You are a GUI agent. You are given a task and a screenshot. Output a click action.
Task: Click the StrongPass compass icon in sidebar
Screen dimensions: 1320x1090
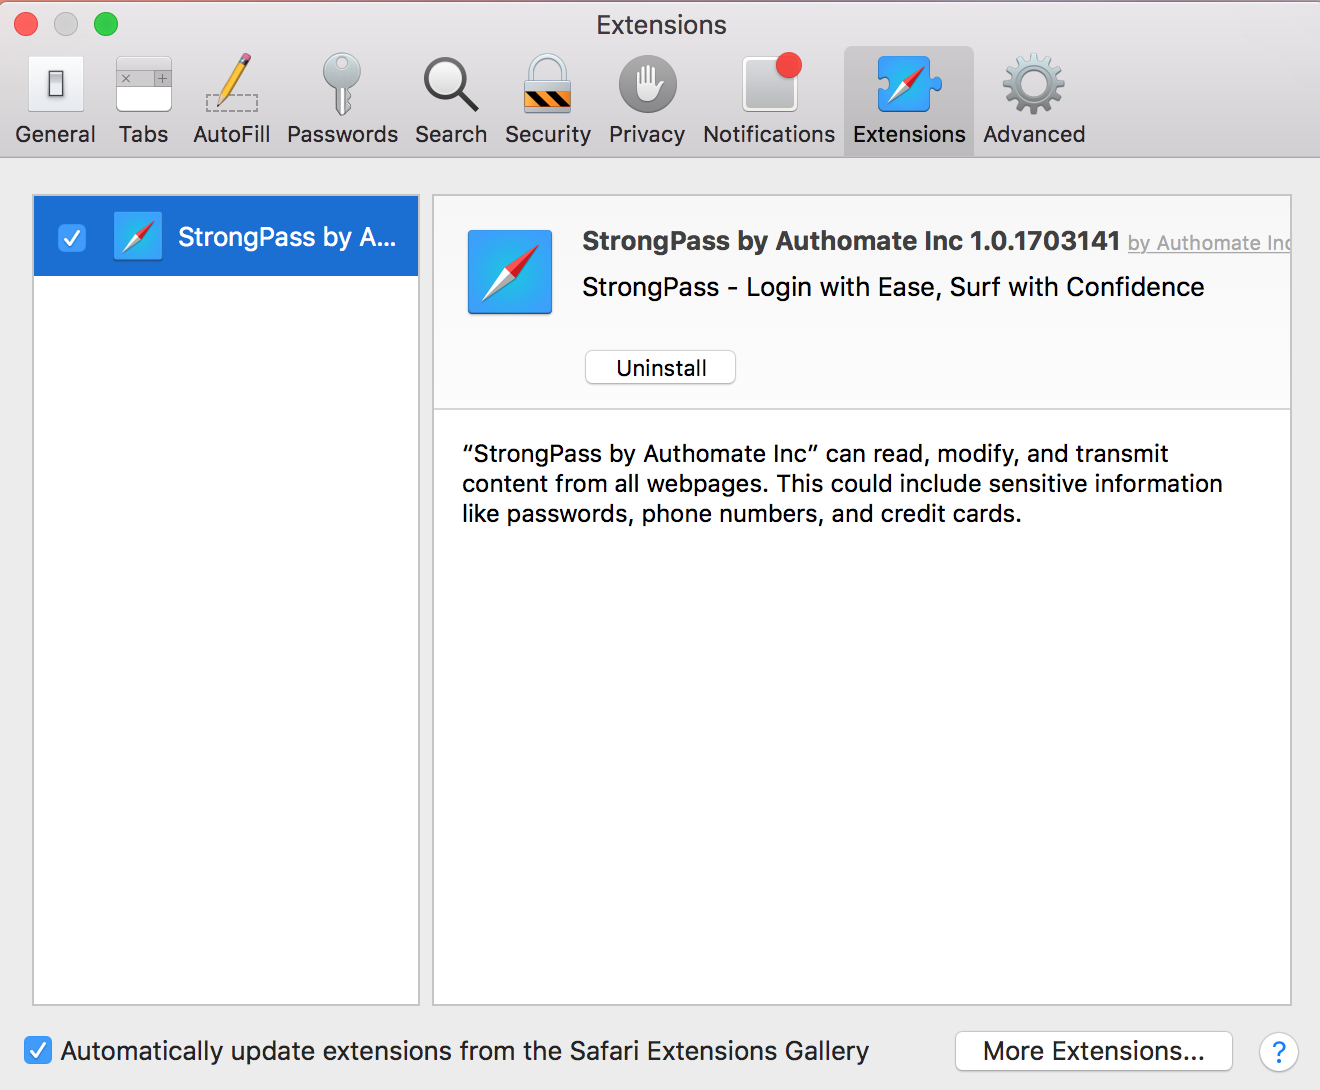pos(138,236)
